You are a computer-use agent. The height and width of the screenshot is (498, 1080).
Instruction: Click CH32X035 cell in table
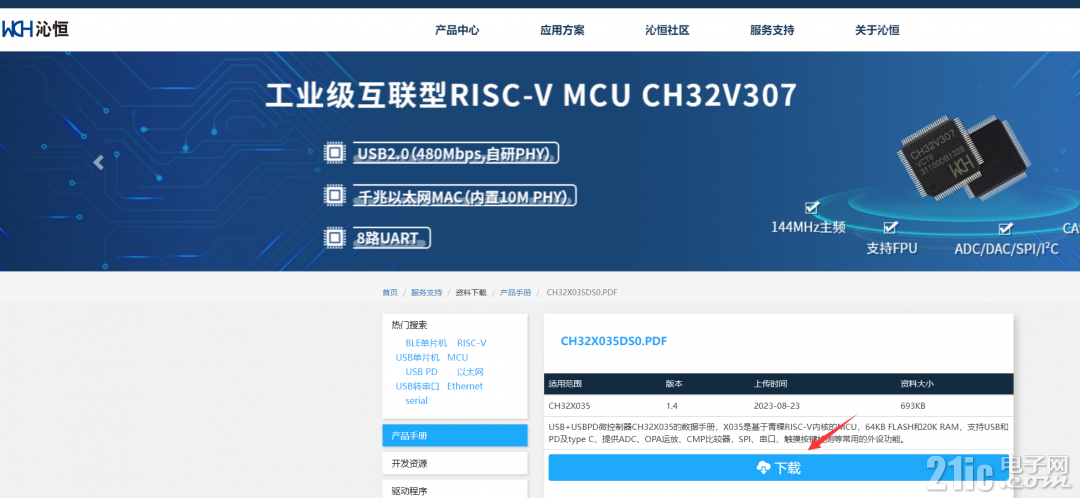click(569, 405)
